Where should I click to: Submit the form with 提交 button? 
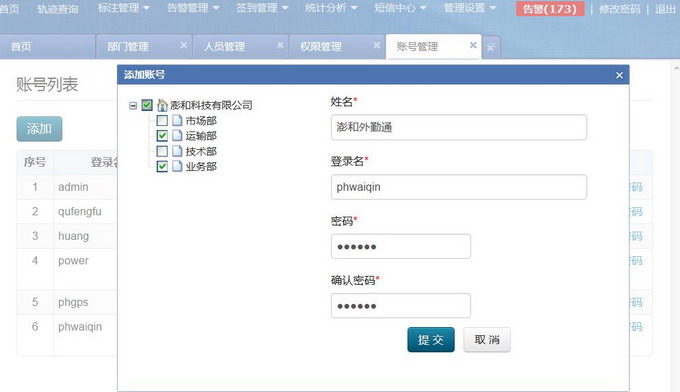pos(431,340)
